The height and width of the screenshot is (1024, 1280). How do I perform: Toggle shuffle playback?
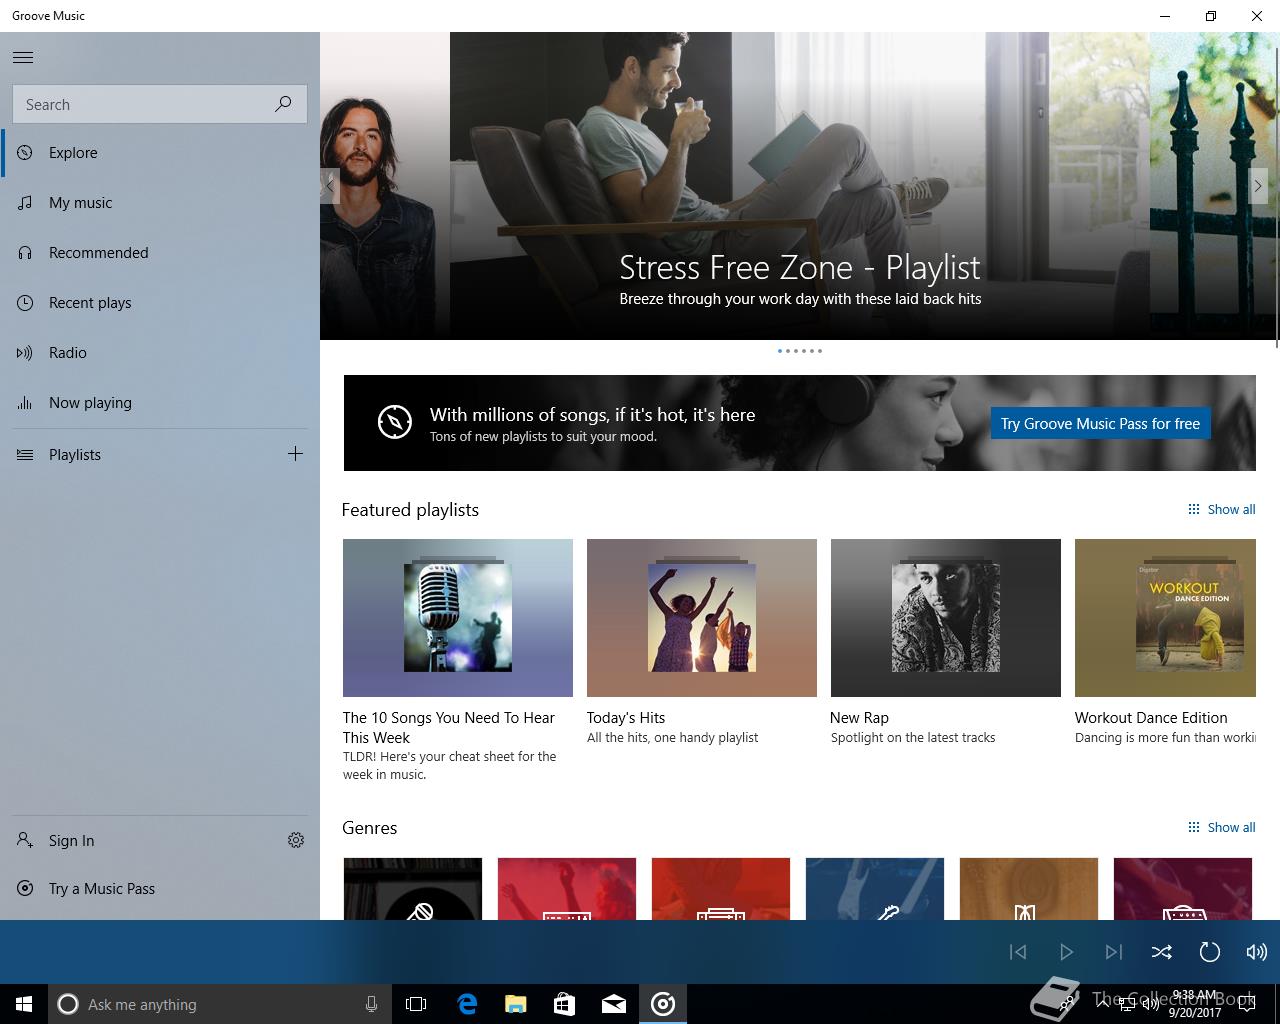(1162, 952)
